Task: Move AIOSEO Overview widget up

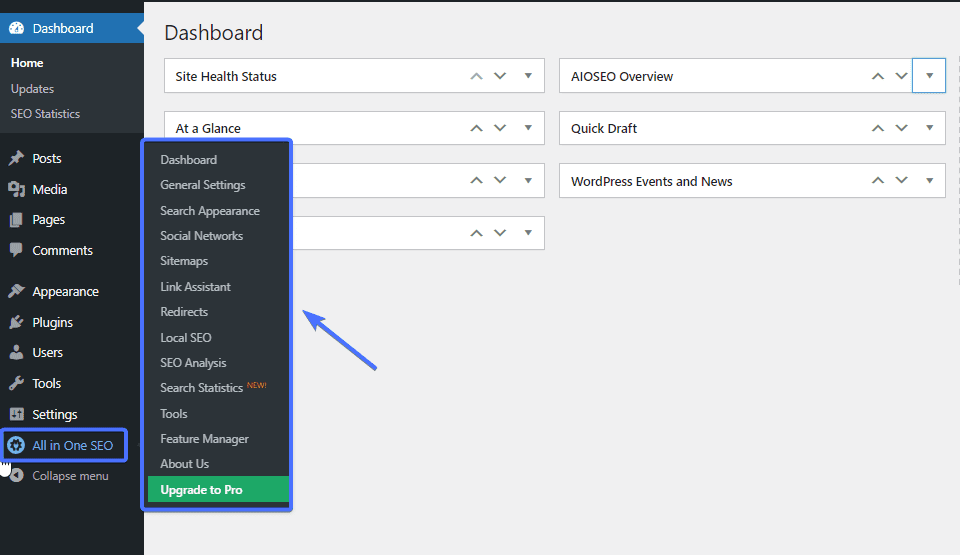Action: [878, 76]
